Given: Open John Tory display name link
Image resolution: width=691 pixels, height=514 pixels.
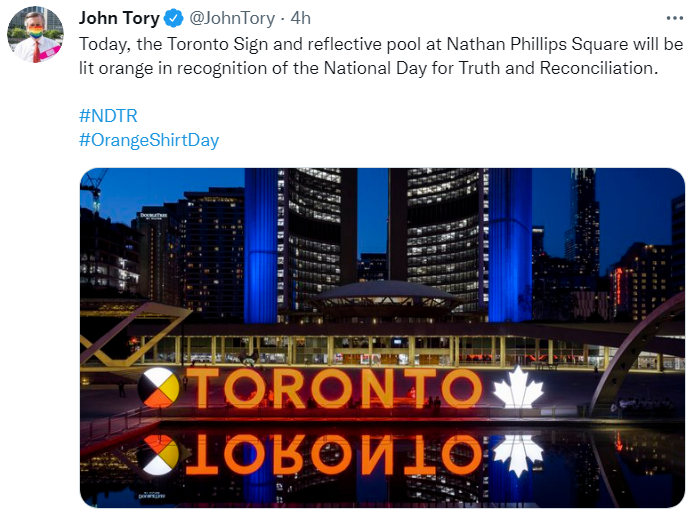Looking at the screenshot, I should pos(119,19).
